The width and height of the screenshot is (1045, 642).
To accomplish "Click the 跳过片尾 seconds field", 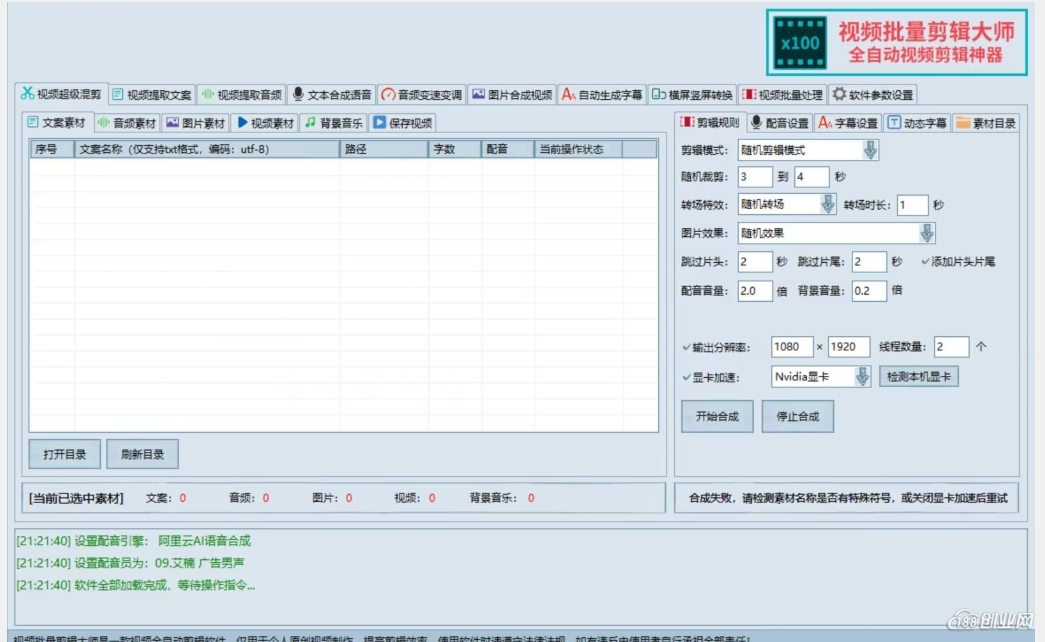I will 869,261.
